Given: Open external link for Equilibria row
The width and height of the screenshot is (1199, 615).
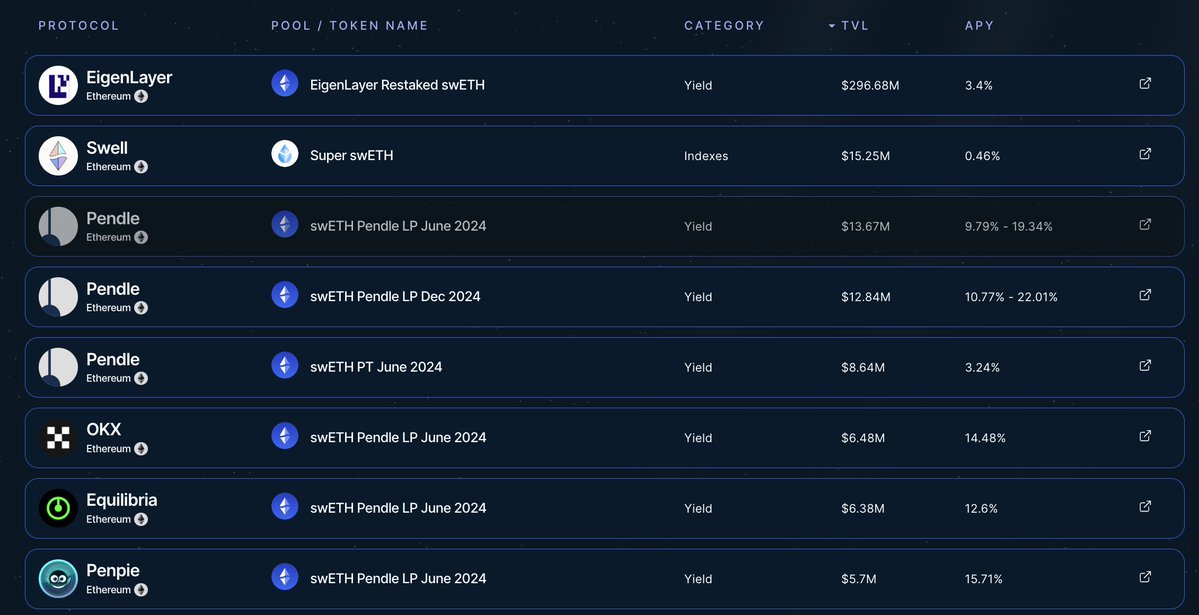Looking at the screenshot, I should pyautogui.click(x=1145, y=507).
